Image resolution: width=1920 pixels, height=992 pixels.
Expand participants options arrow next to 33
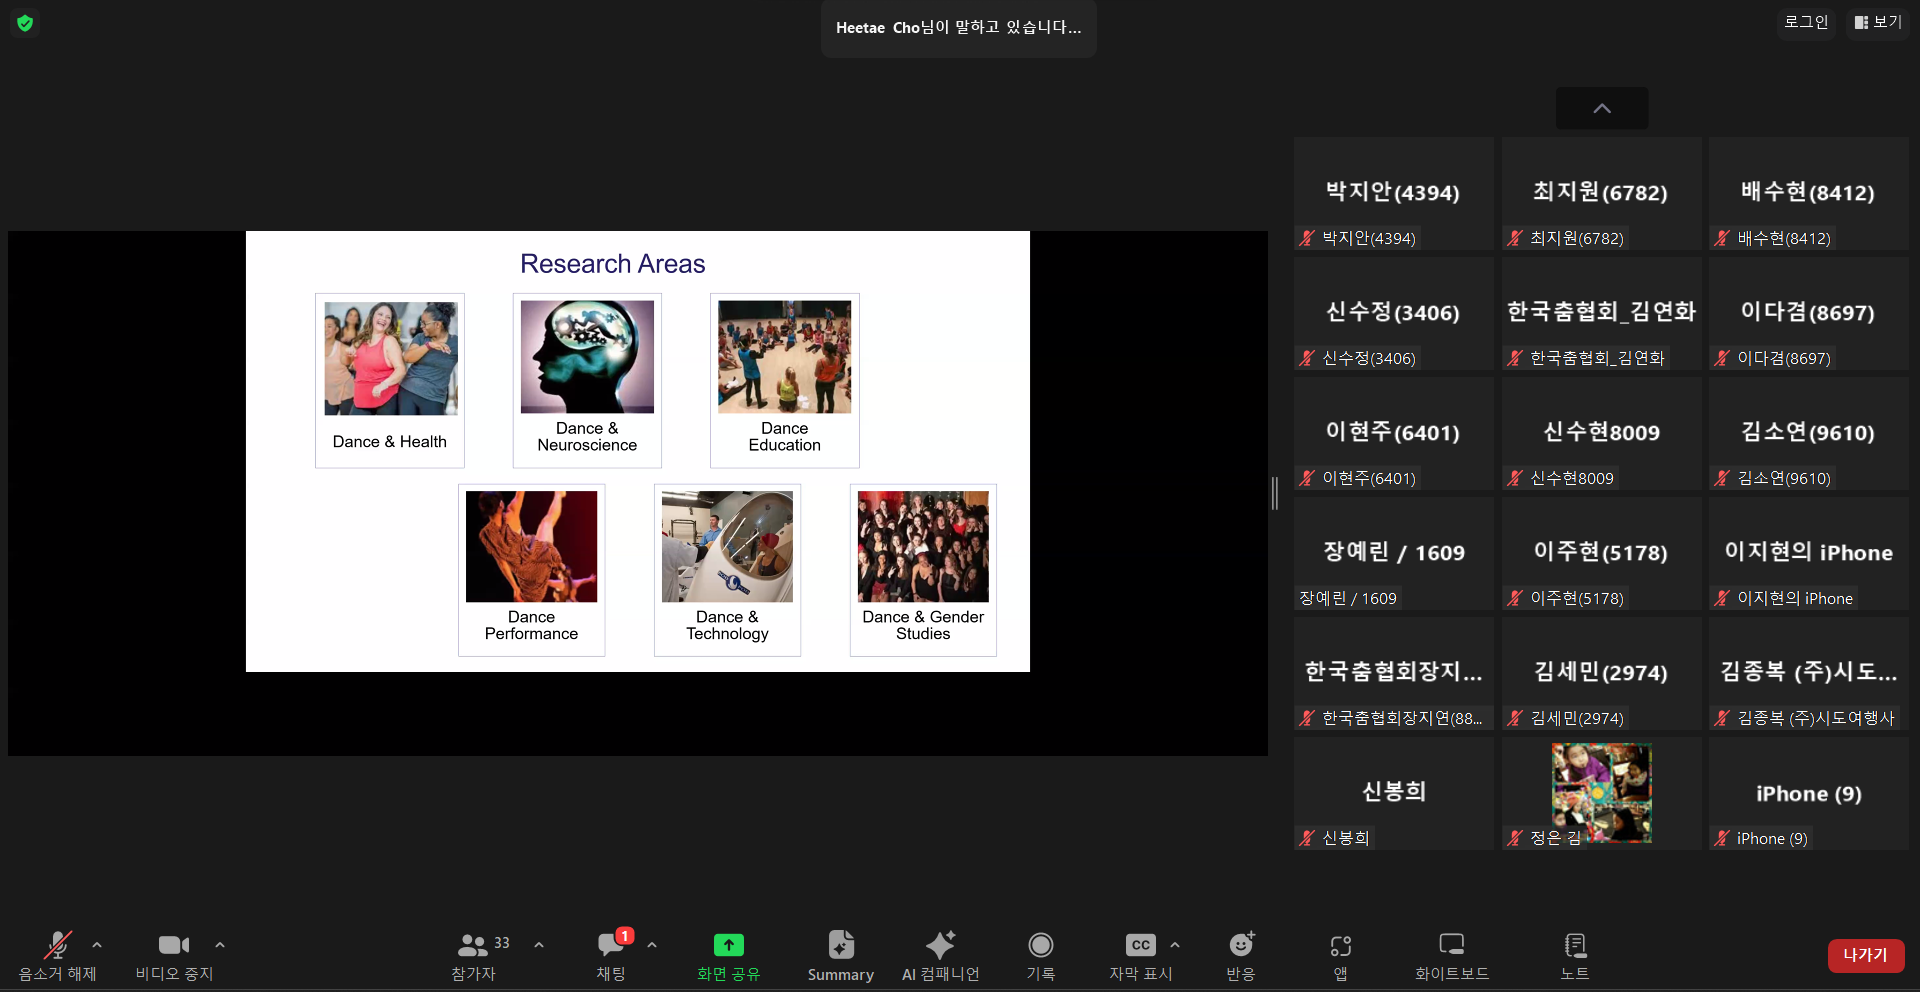[x=539, y=944]
